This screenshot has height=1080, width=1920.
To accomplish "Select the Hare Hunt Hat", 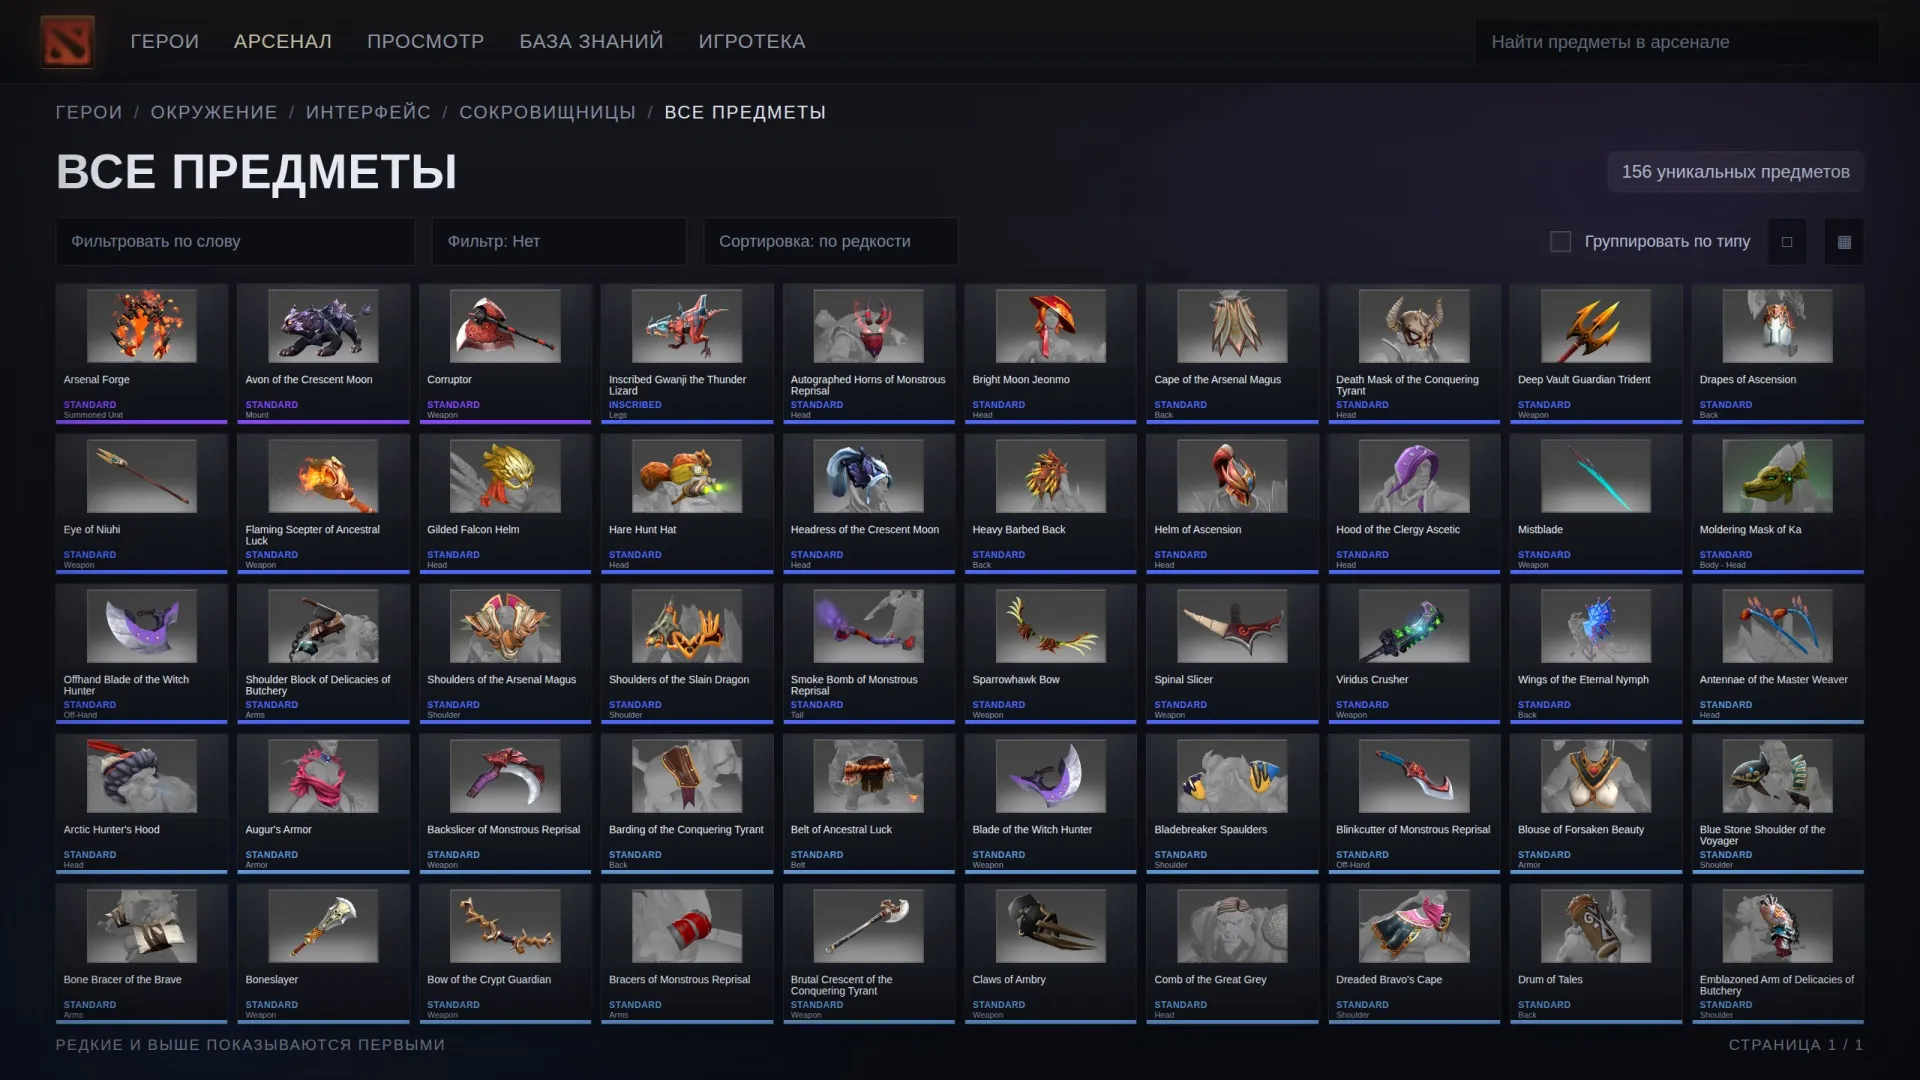I will click(687, 503).
